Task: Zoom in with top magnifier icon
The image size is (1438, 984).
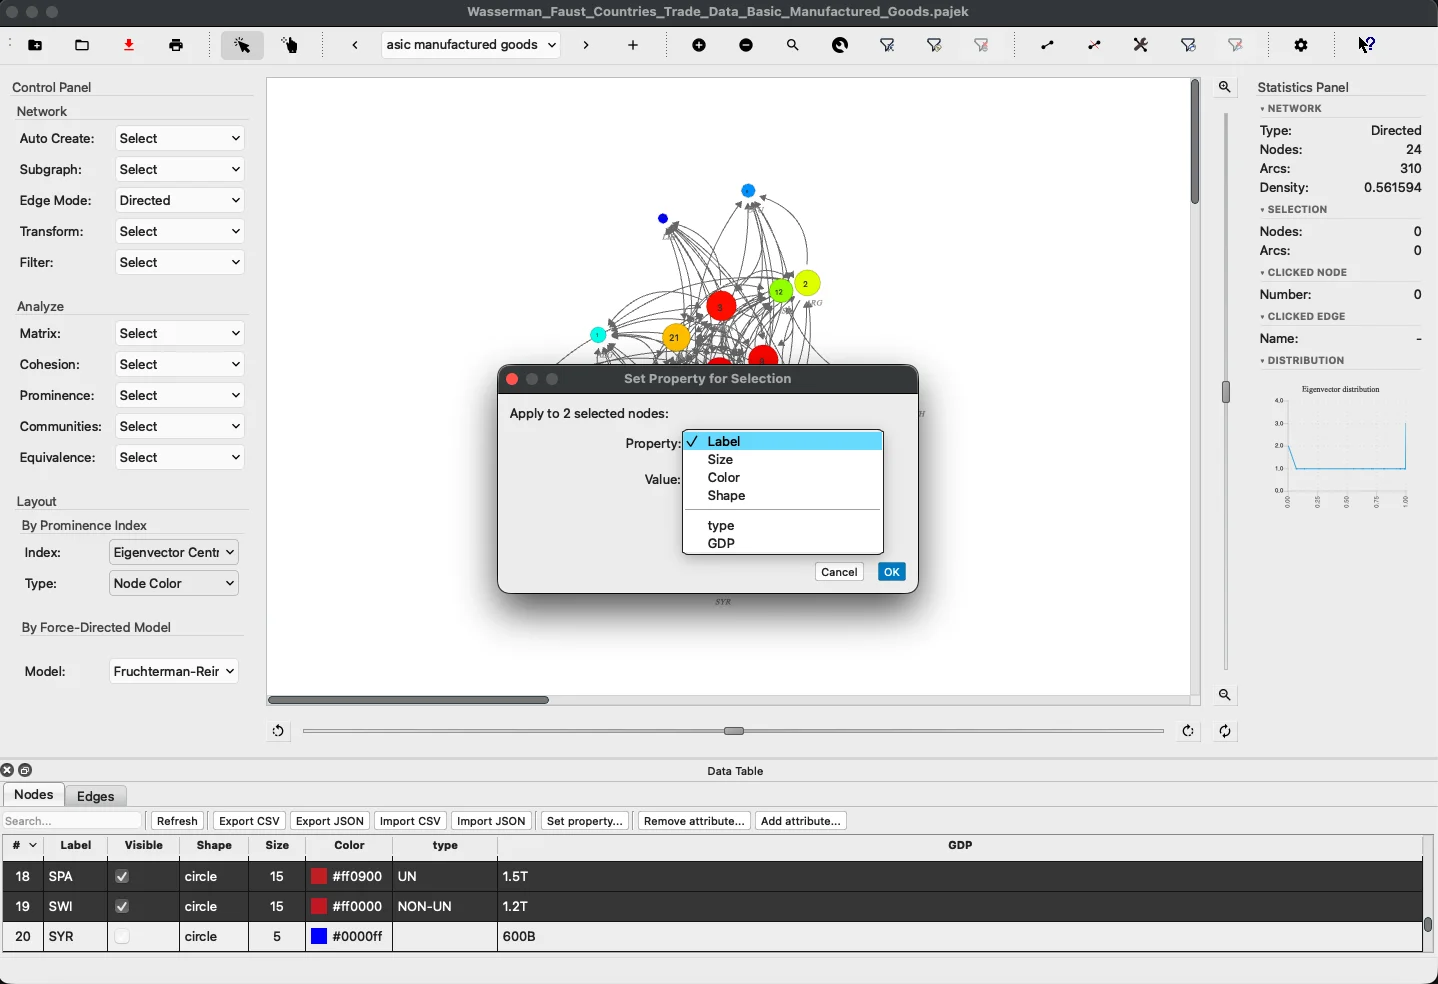Action: pyautogui.click(x=1226, y=88)
